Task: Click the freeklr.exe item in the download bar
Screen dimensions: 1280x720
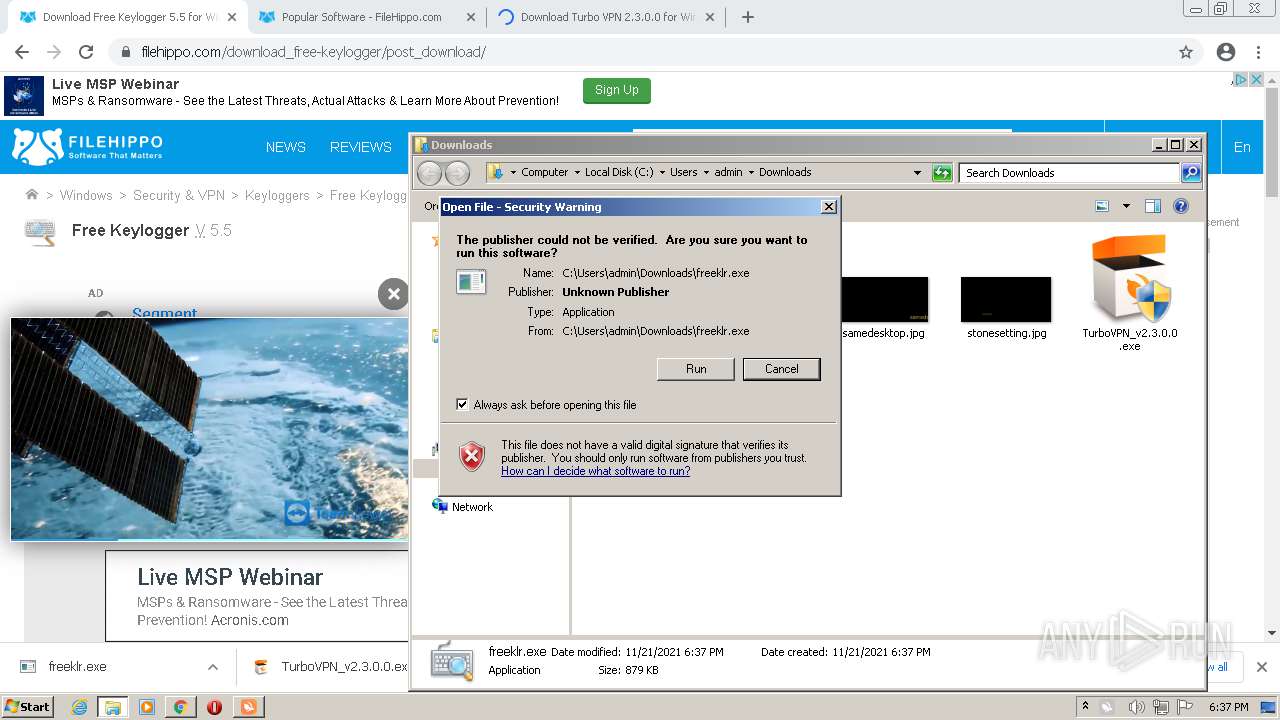Action: pyautogui.click(x=78, y=667)
